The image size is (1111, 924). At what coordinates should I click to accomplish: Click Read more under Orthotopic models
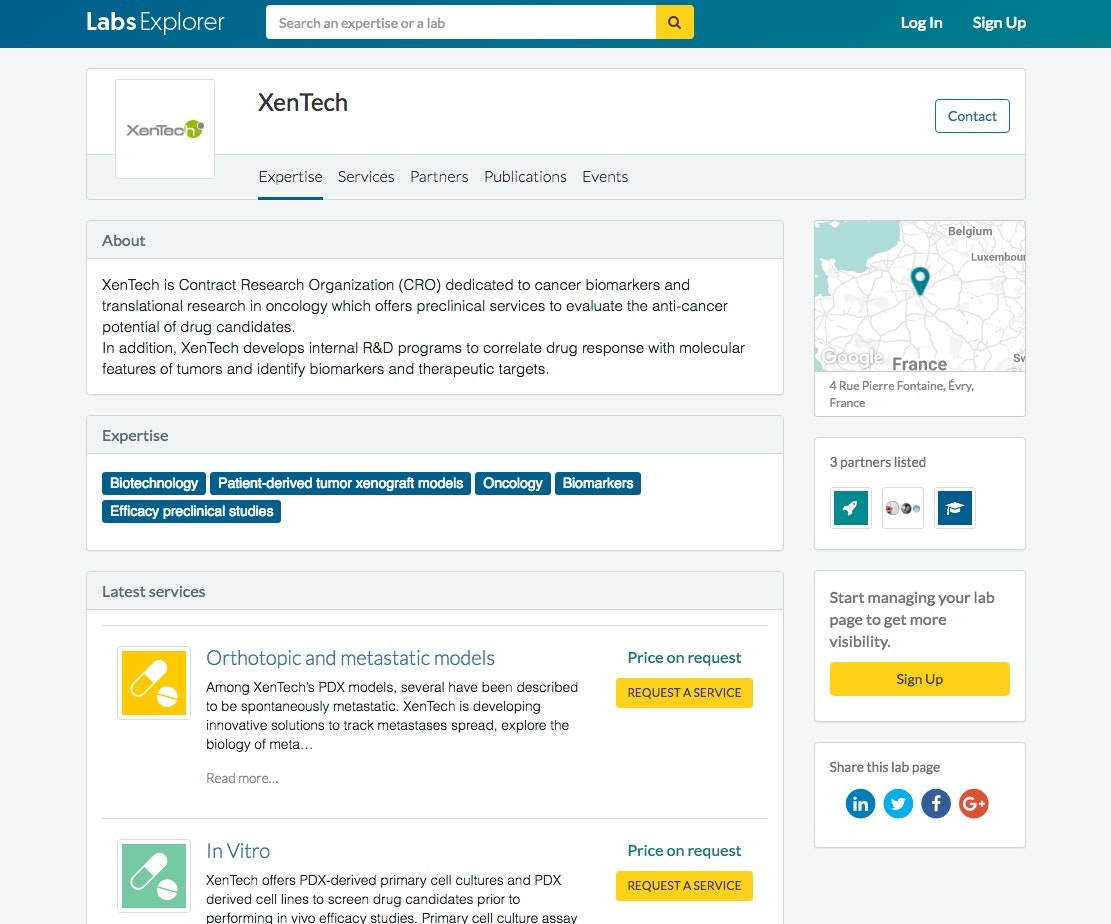pos(242,778)
